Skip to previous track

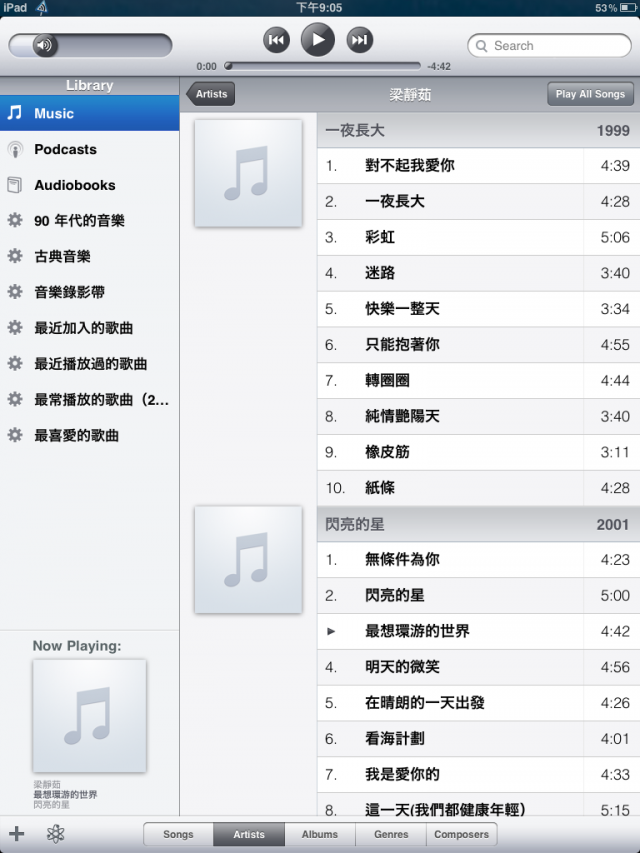[277, 40]
